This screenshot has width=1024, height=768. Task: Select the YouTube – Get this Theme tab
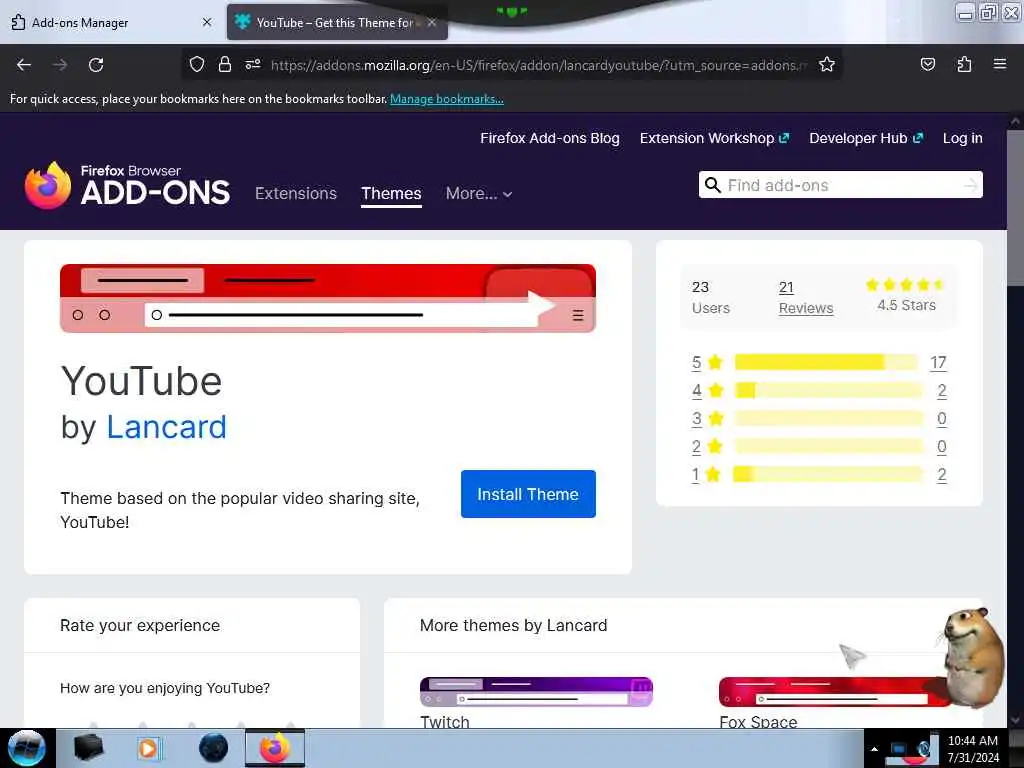point(337,22)
